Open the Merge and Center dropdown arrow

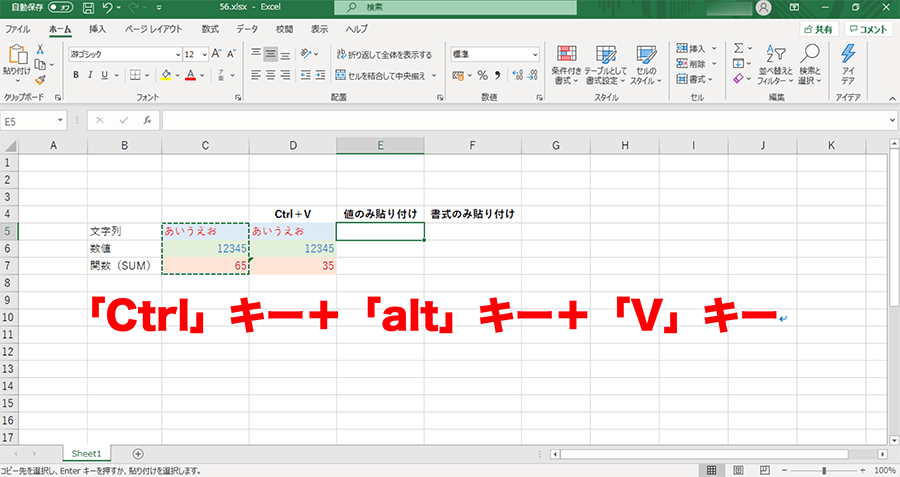[x=435, y=75]
